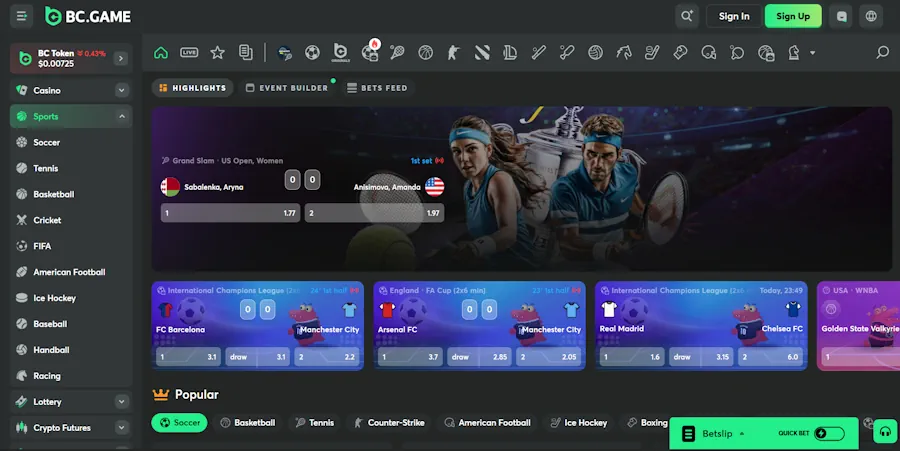Open the my bets document icon
Screen dimensions: 900x451
pyautogui.click(x=246, y=53)
